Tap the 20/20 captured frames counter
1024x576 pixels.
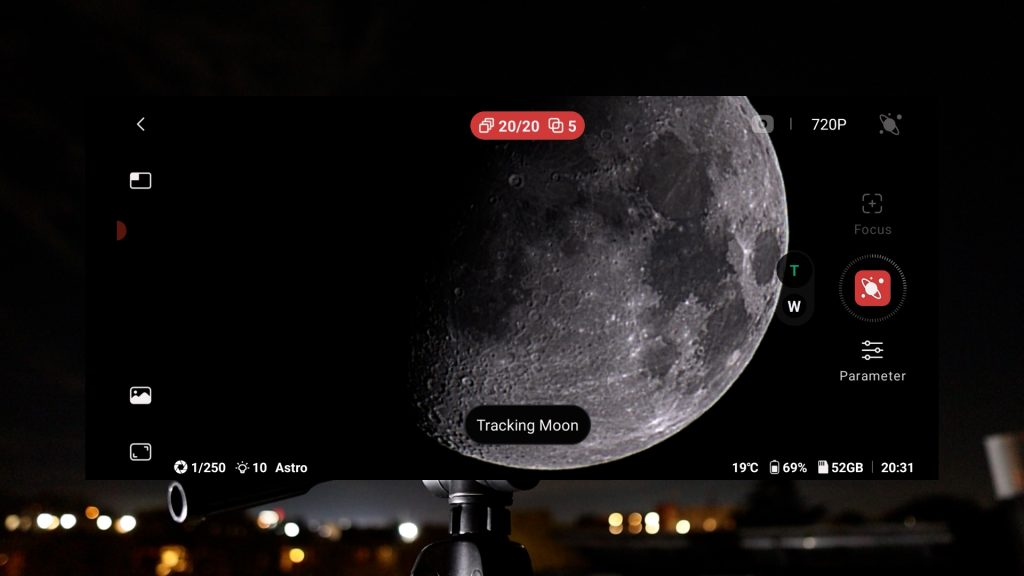(509, 126)
